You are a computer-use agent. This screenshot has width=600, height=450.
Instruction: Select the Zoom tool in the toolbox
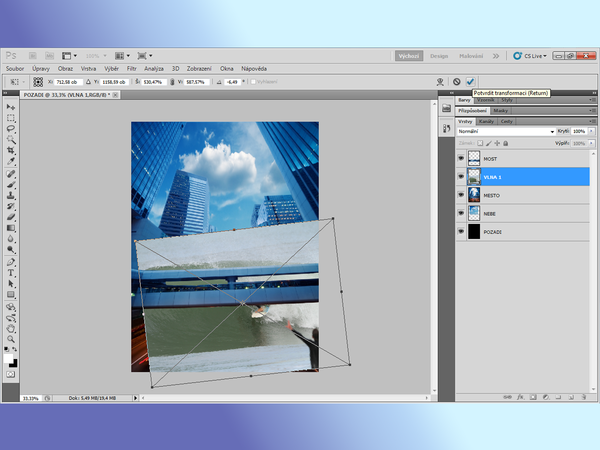[x=11, y=338]
